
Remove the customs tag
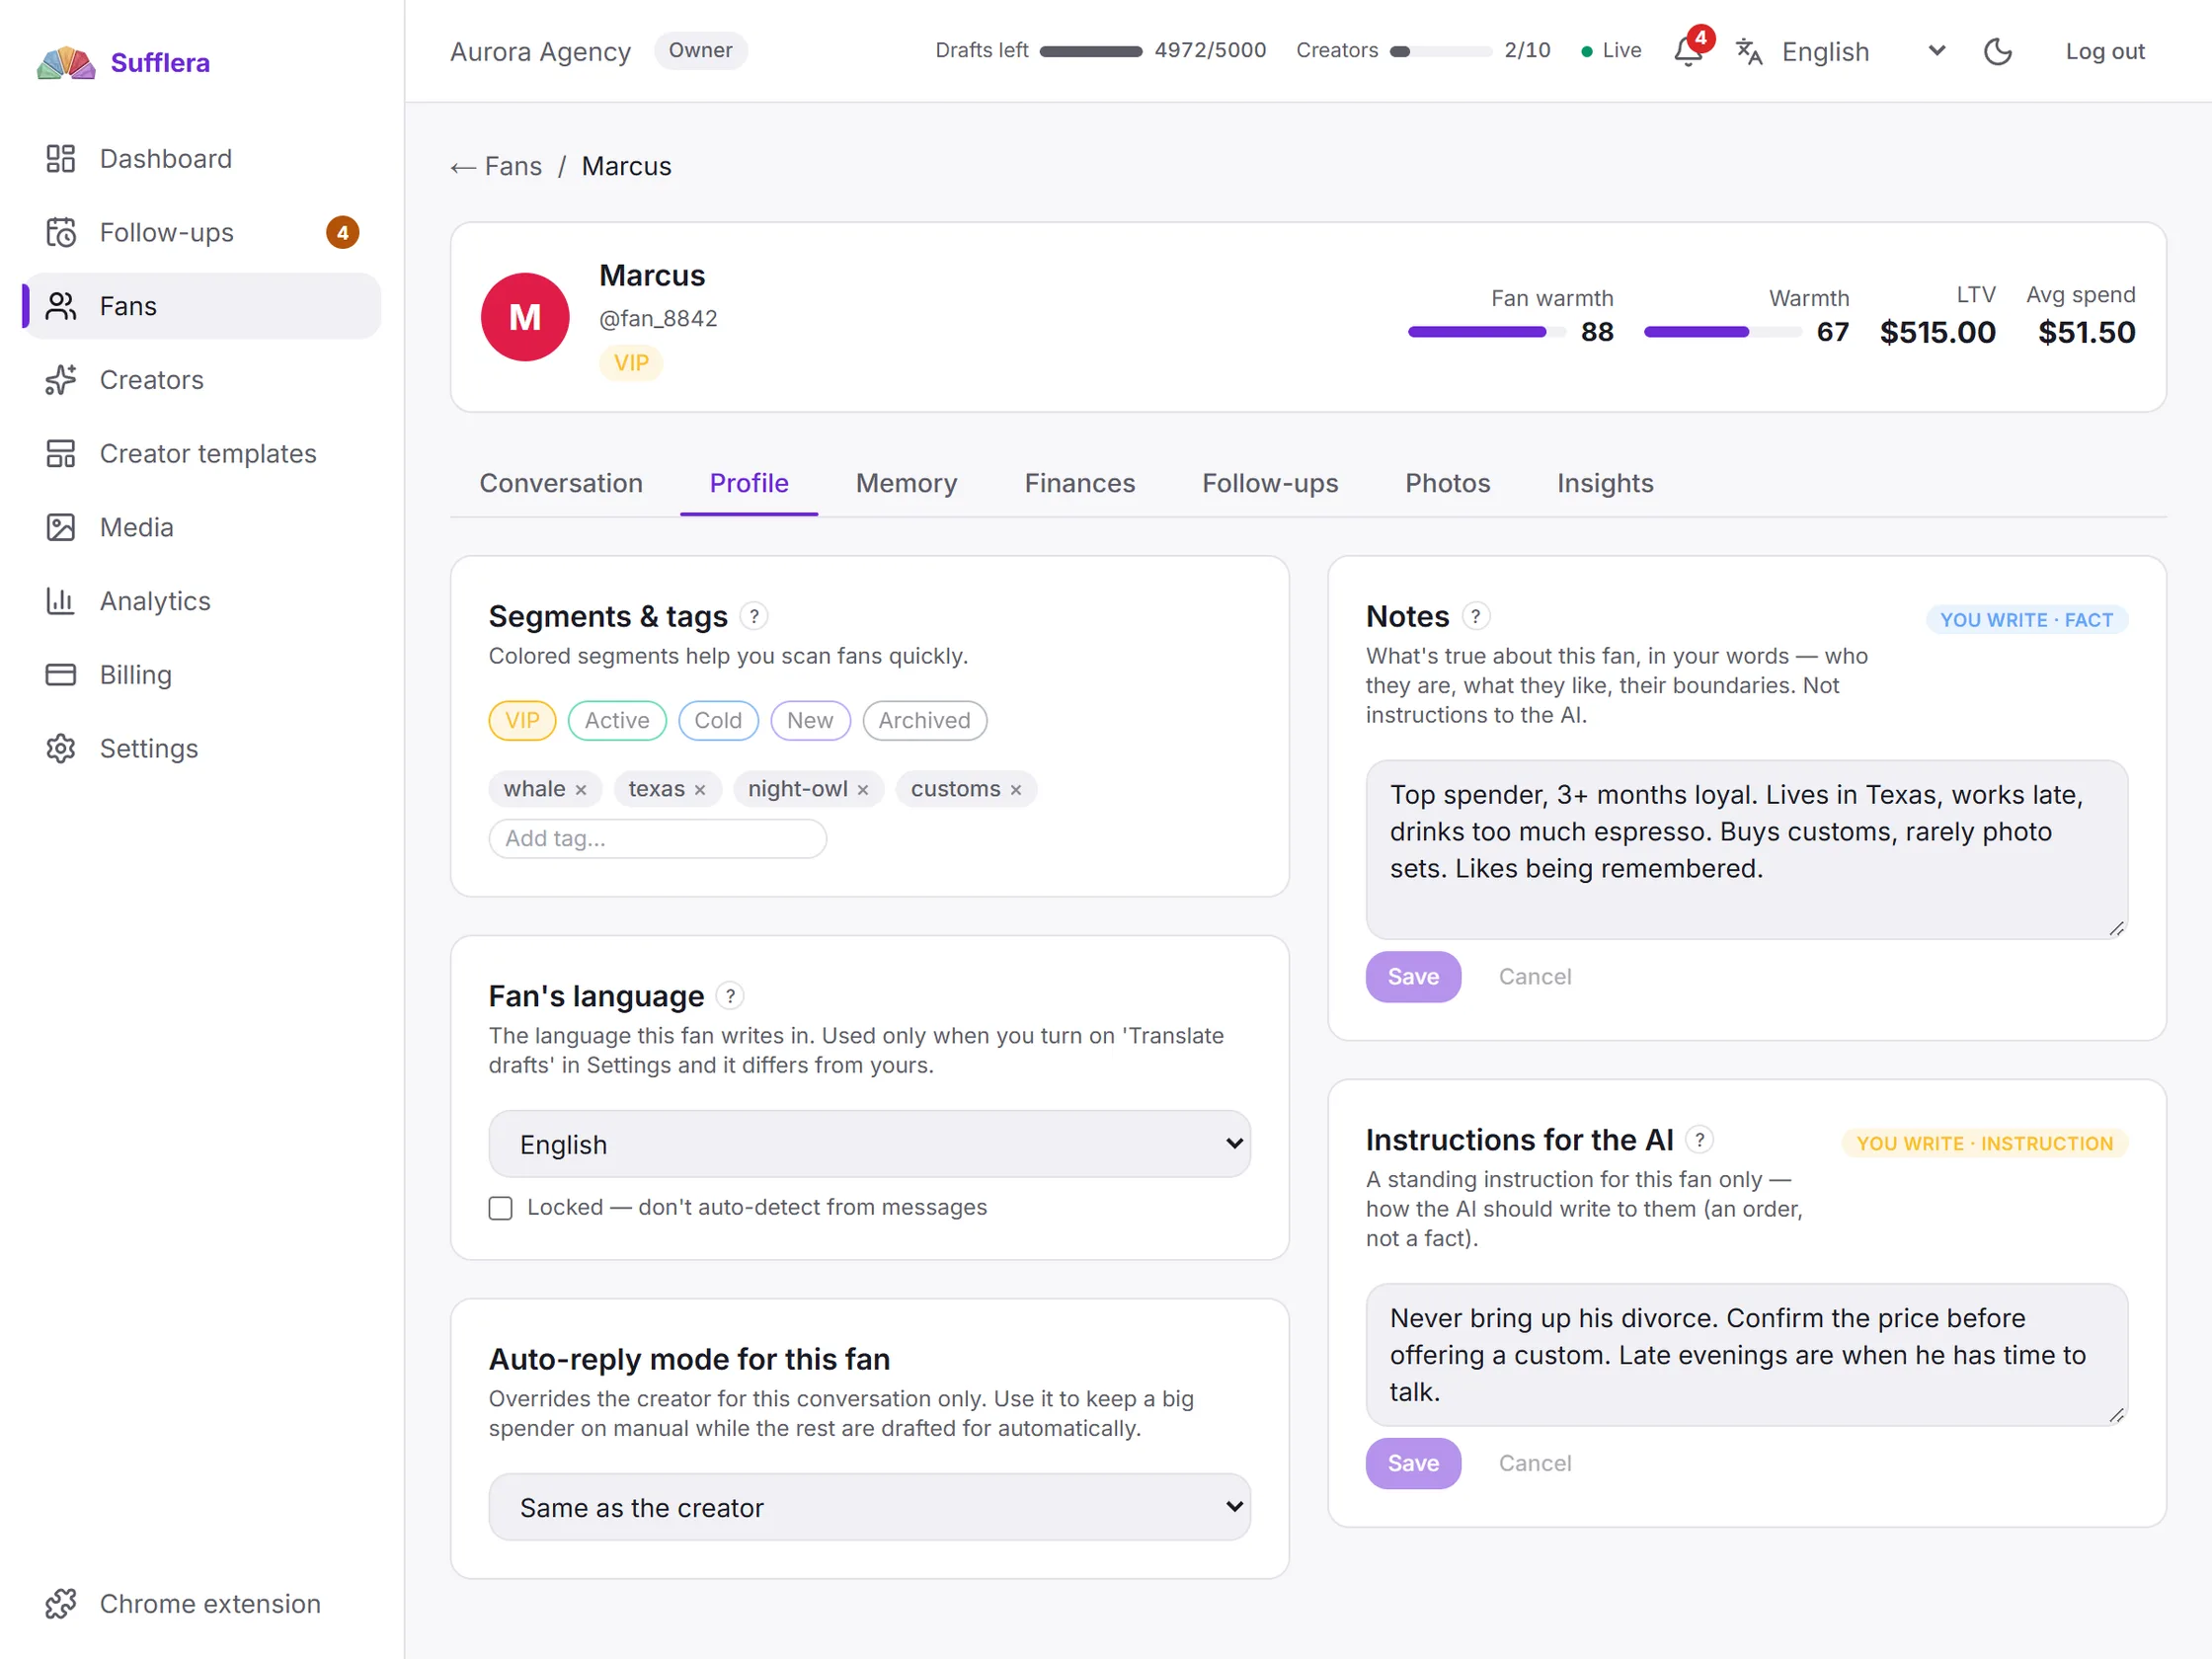click(1016, 790)
